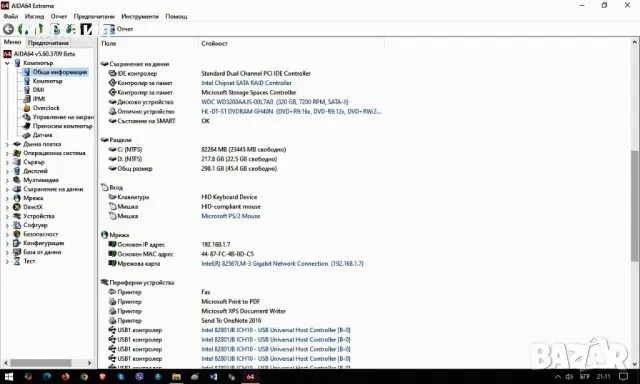This screenshot has width=640, height=384.
Task: Click the Конфигурация icon
Action: click(17, 243)
